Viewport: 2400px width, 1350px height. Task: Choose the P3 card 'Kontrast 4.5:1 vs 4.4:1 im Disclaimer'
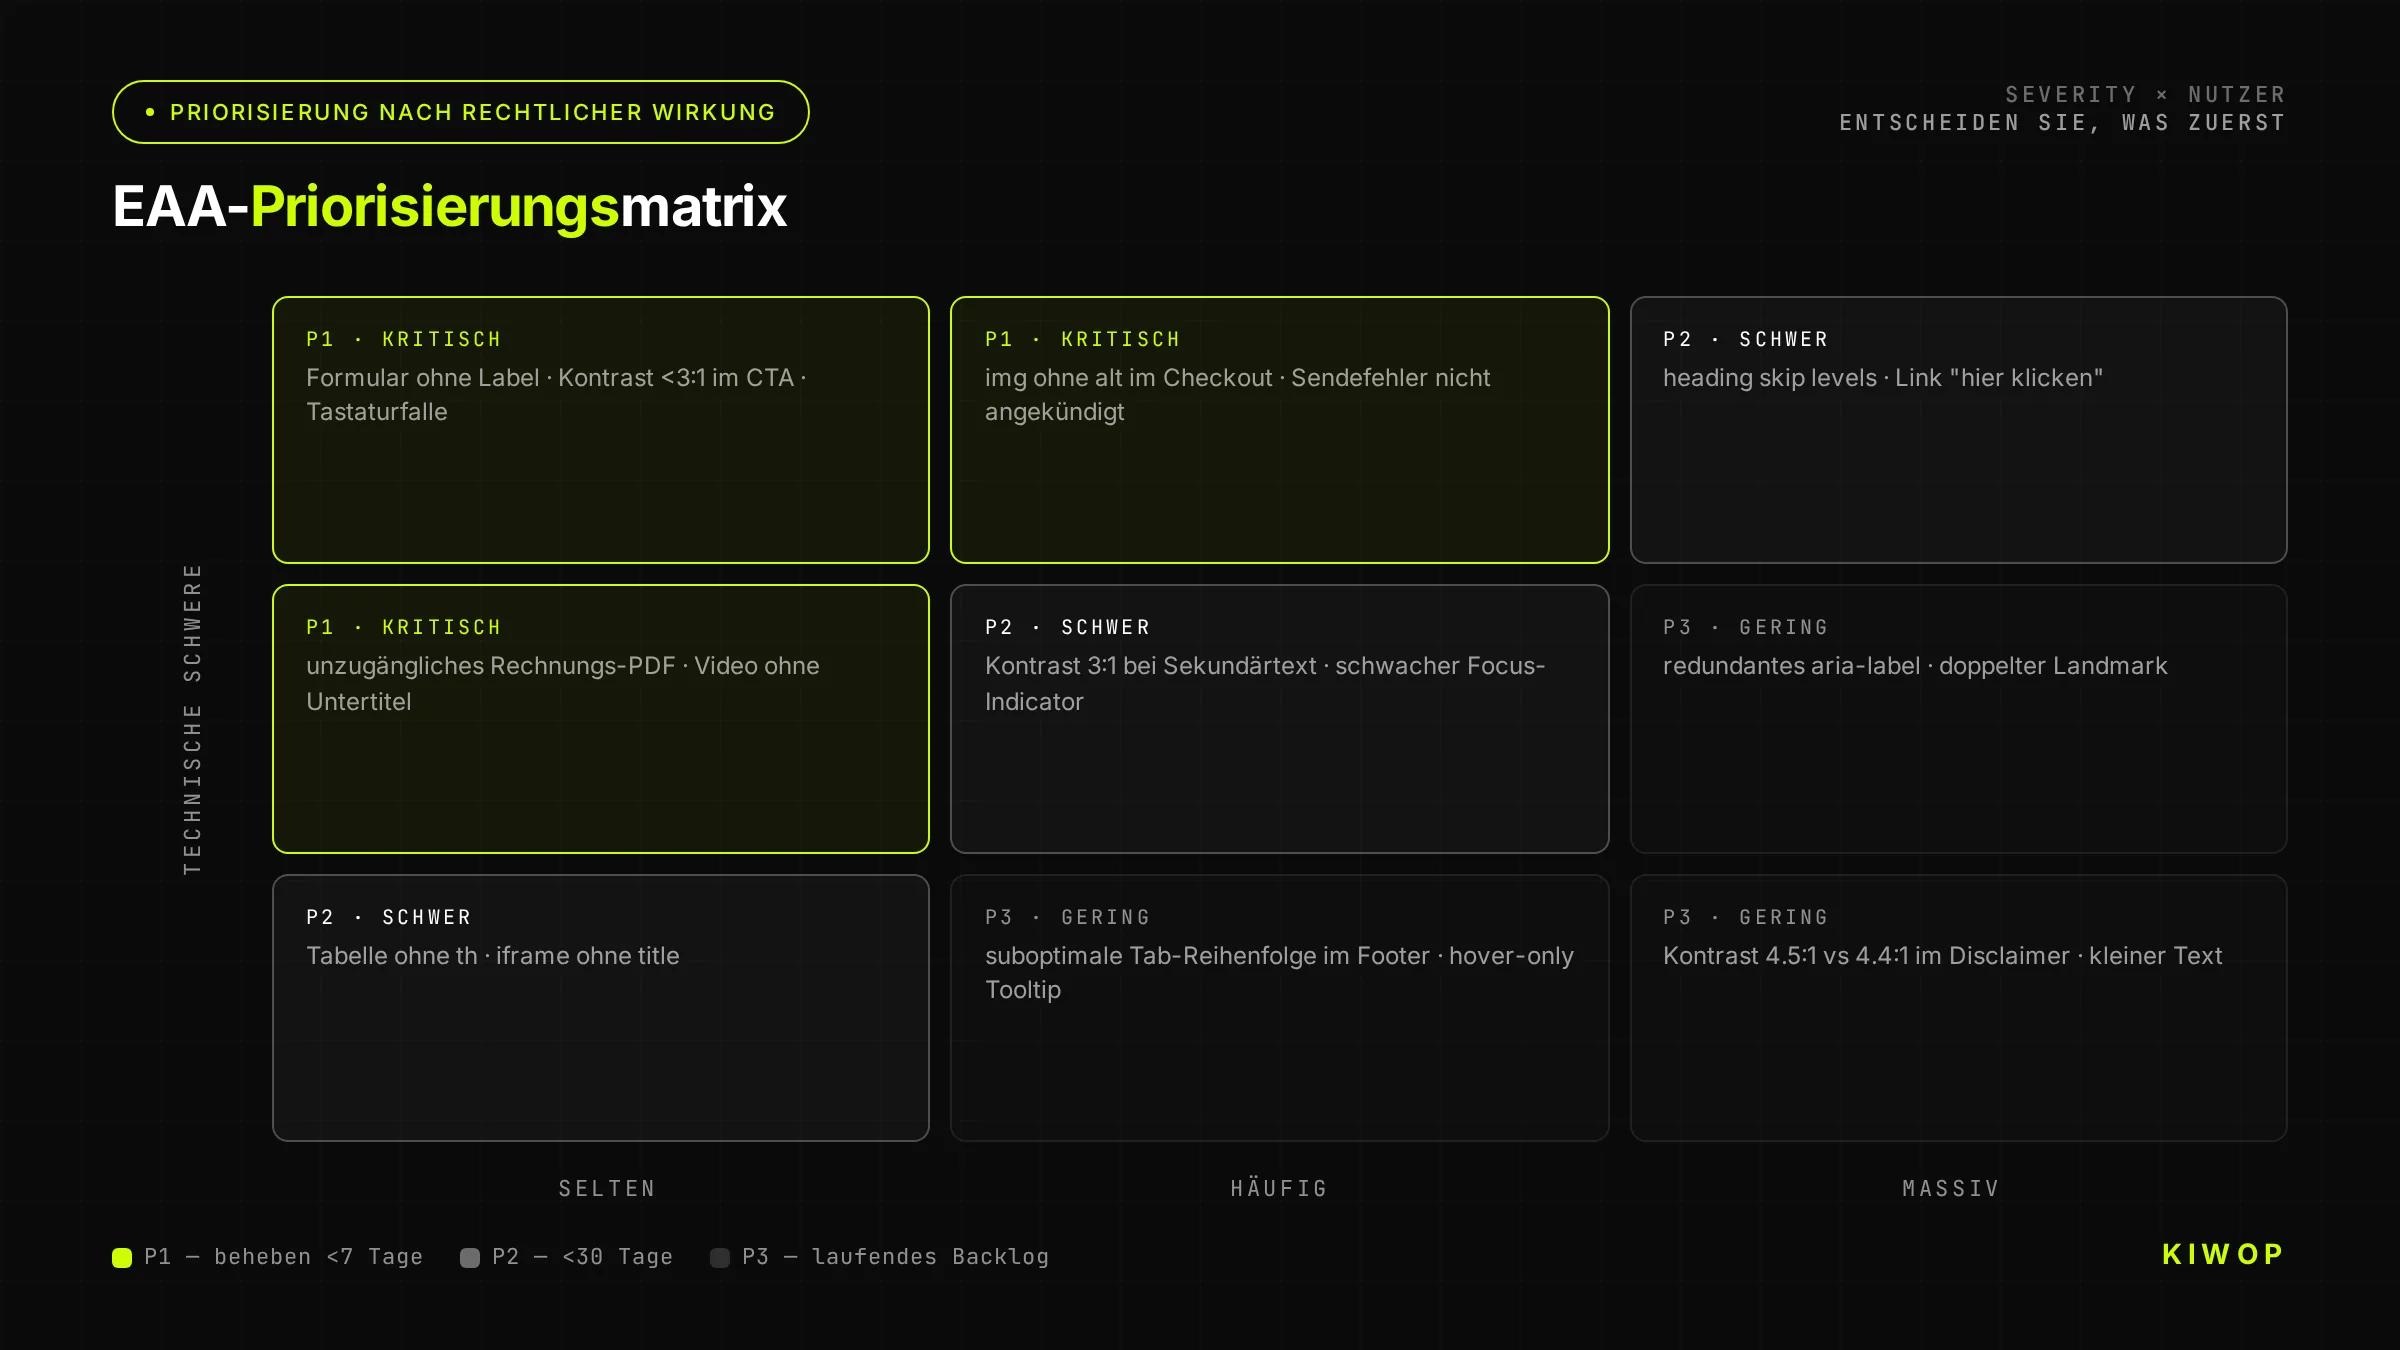[x=1958, y=1008]
